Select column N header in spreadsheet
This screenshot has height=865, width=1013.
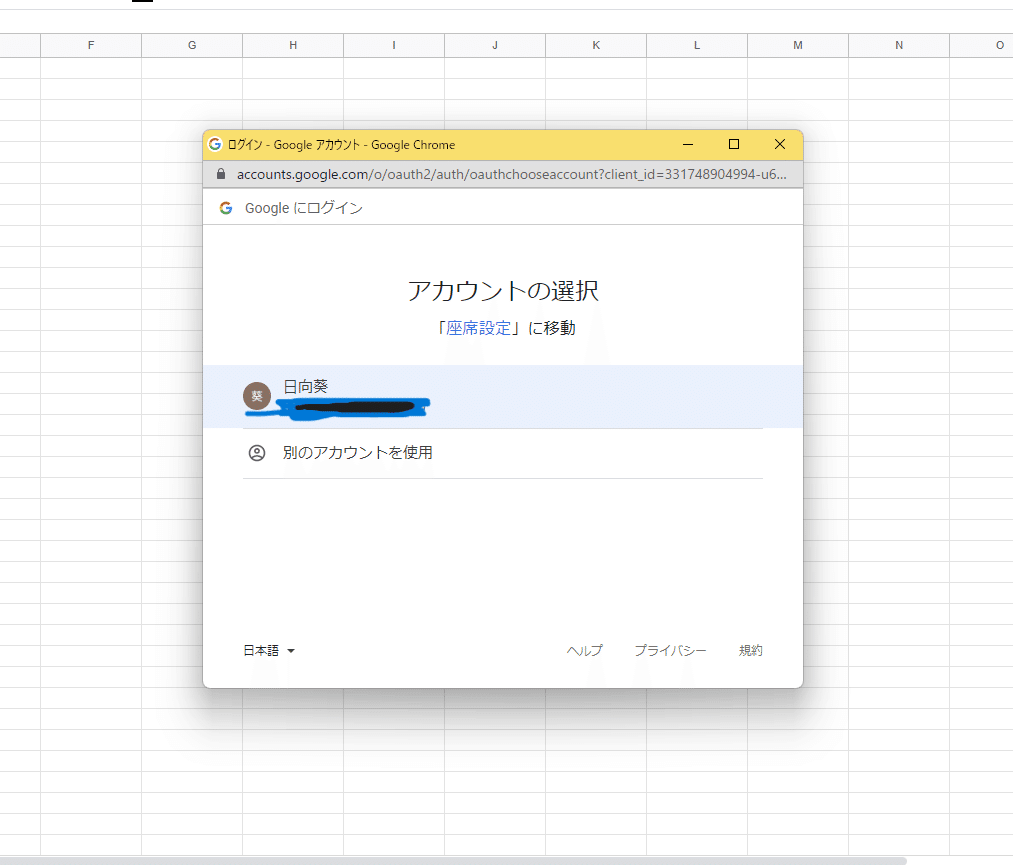[x=899, y=45]
